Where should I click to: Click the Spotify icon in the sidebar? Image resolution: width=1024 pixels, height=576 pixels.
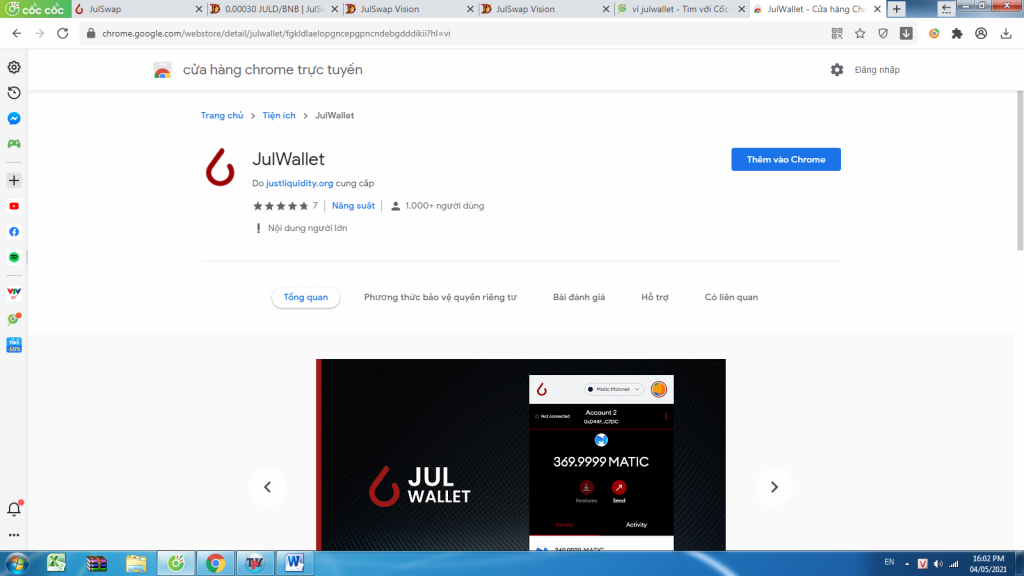14,257
